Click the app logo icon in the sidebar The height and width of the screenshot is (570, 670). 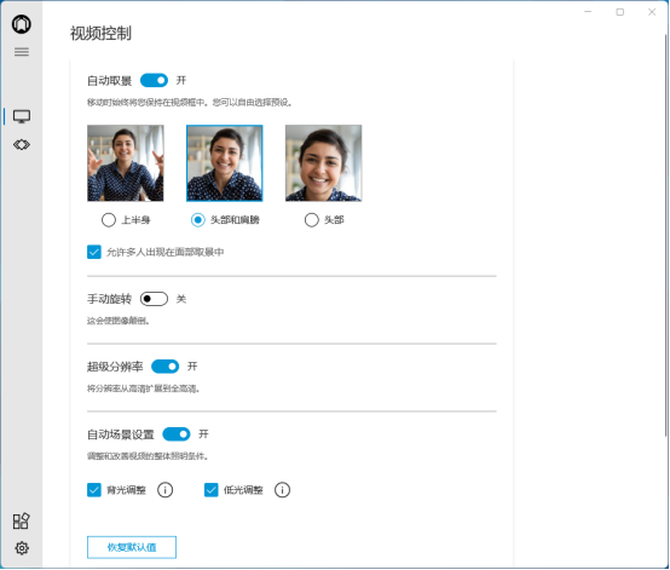21,24
